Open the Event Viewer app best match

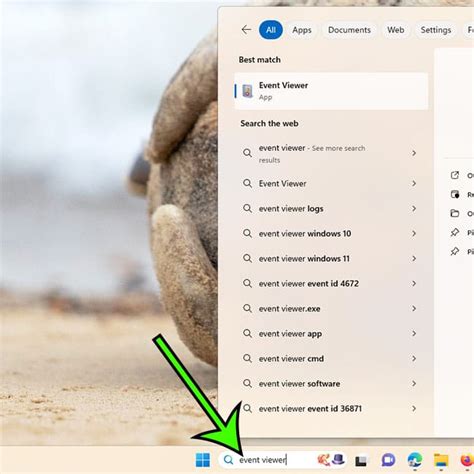(x=331, y=91)
